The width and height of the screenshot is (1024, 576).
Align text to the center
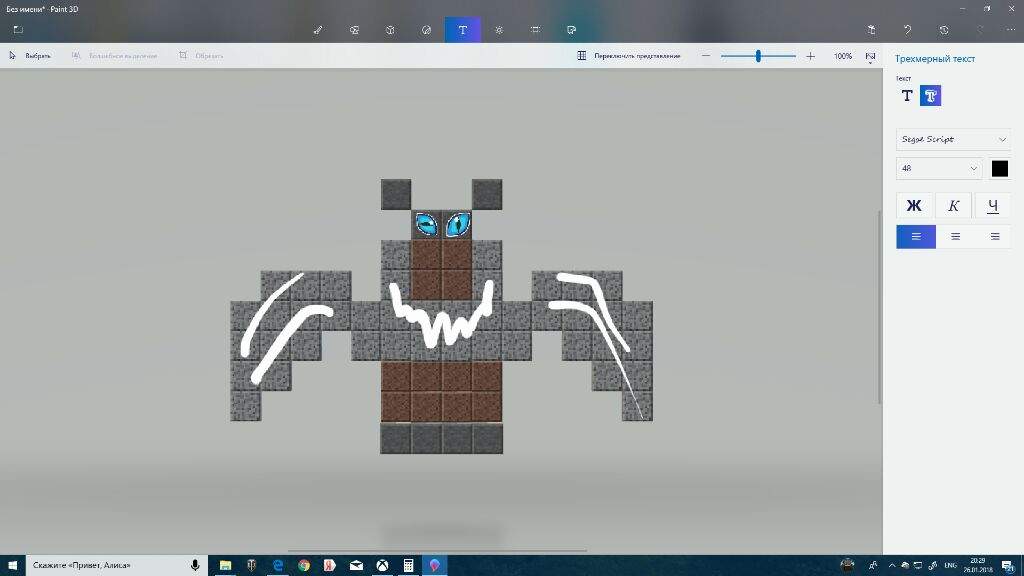[955, 237]
